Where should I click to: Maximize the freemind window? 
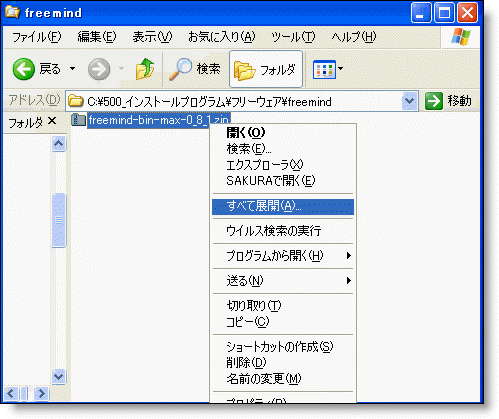444,13
